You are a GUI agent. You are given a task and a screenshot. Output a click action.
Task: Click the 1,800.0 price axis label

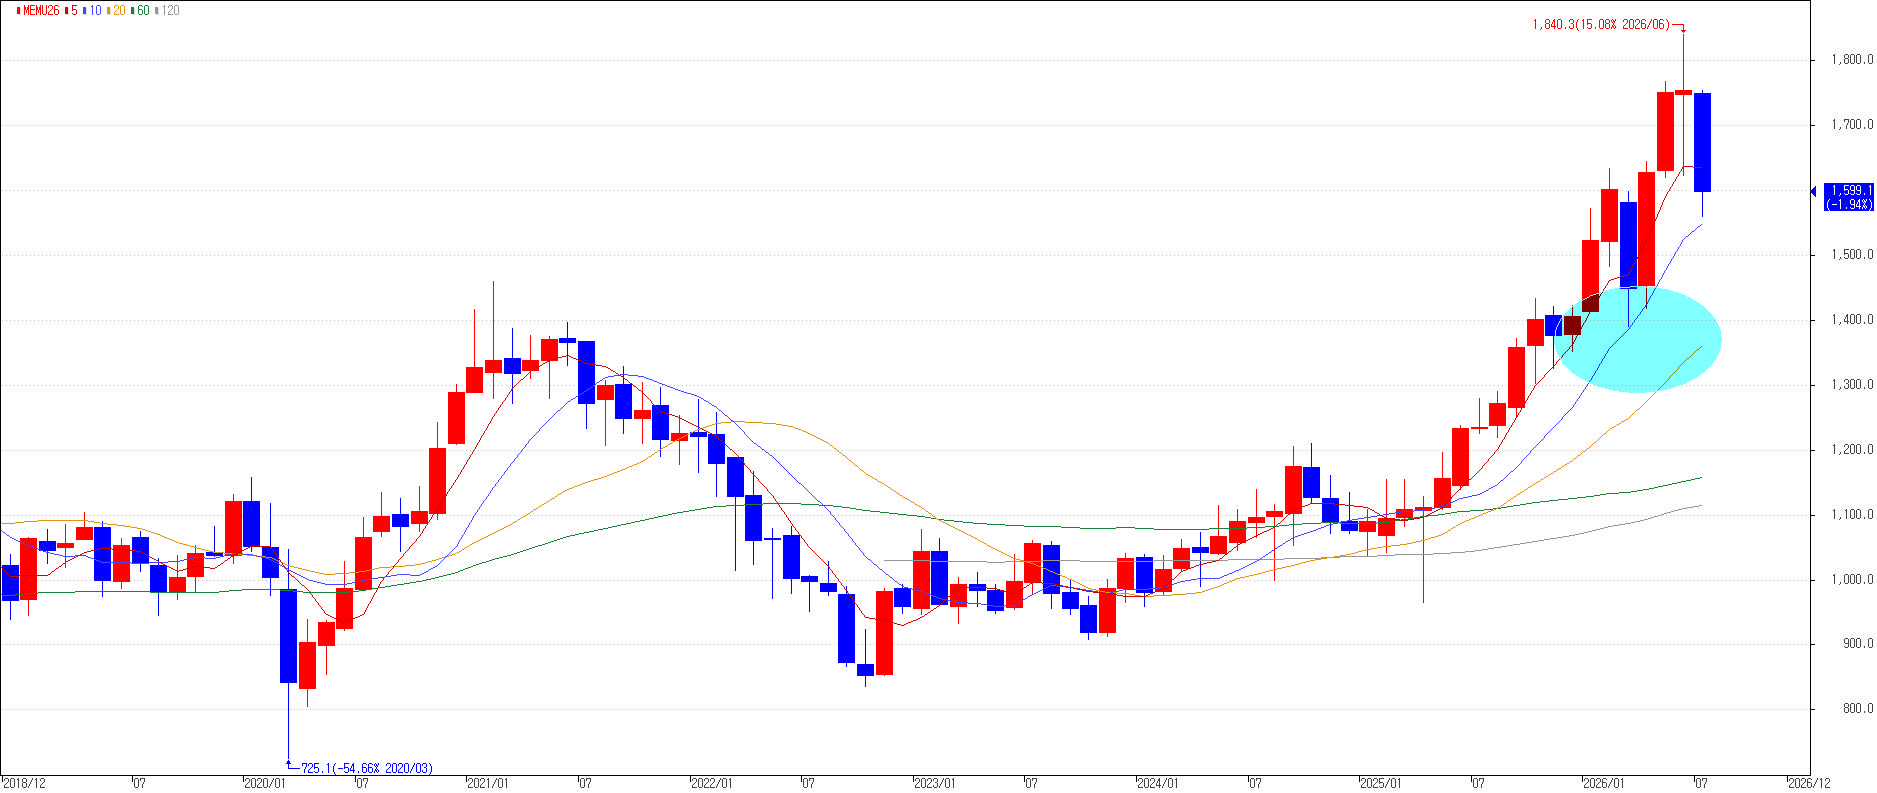[x=1852, y=60]
